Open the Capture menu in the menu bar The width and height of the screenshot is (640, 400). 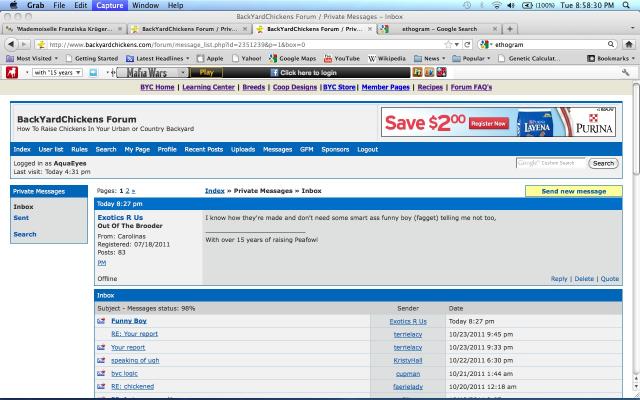[109, 5]
